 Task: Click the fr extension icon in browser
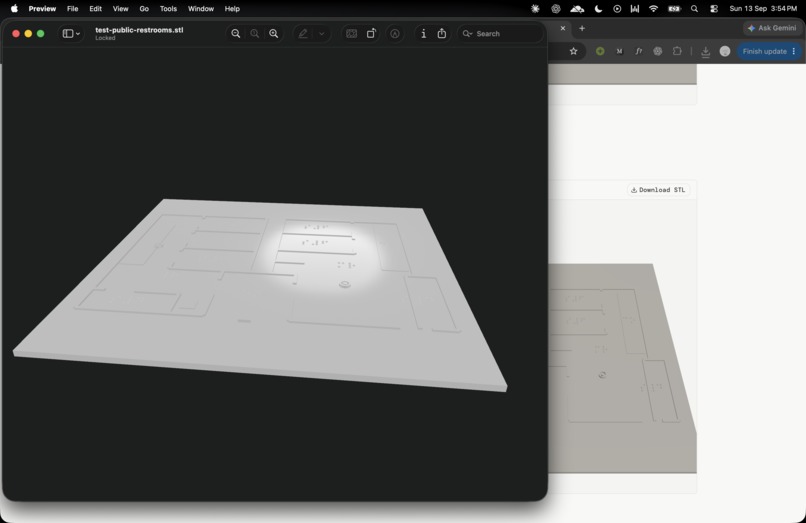point(638,51)
